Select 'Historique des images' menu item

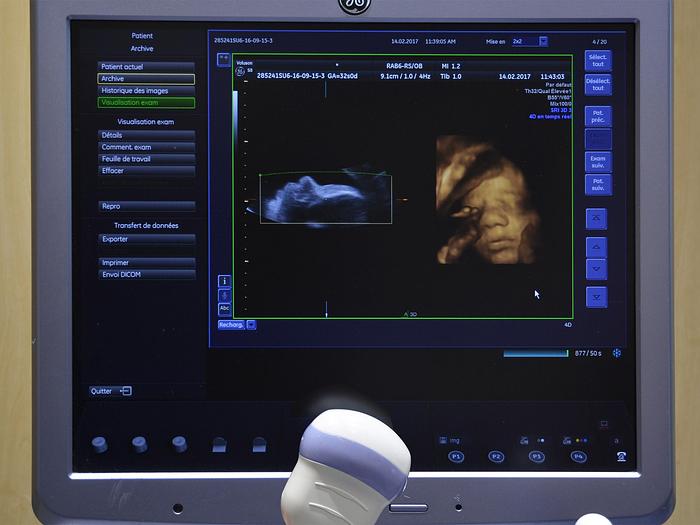point(146,90)
